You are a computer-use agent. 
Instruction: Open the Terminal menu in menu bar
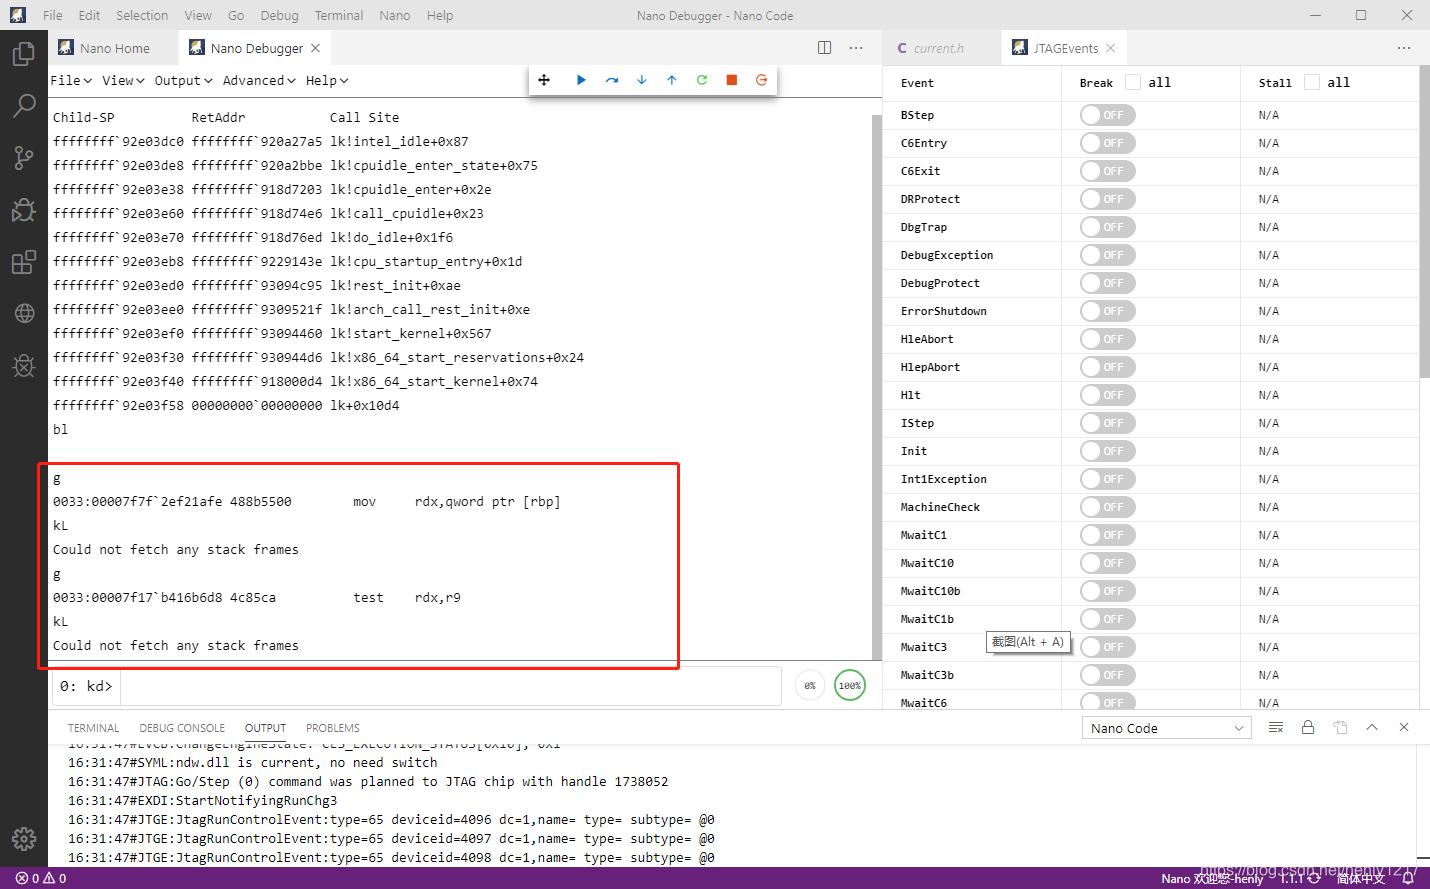pyautogui.click(x=339, y=15)
